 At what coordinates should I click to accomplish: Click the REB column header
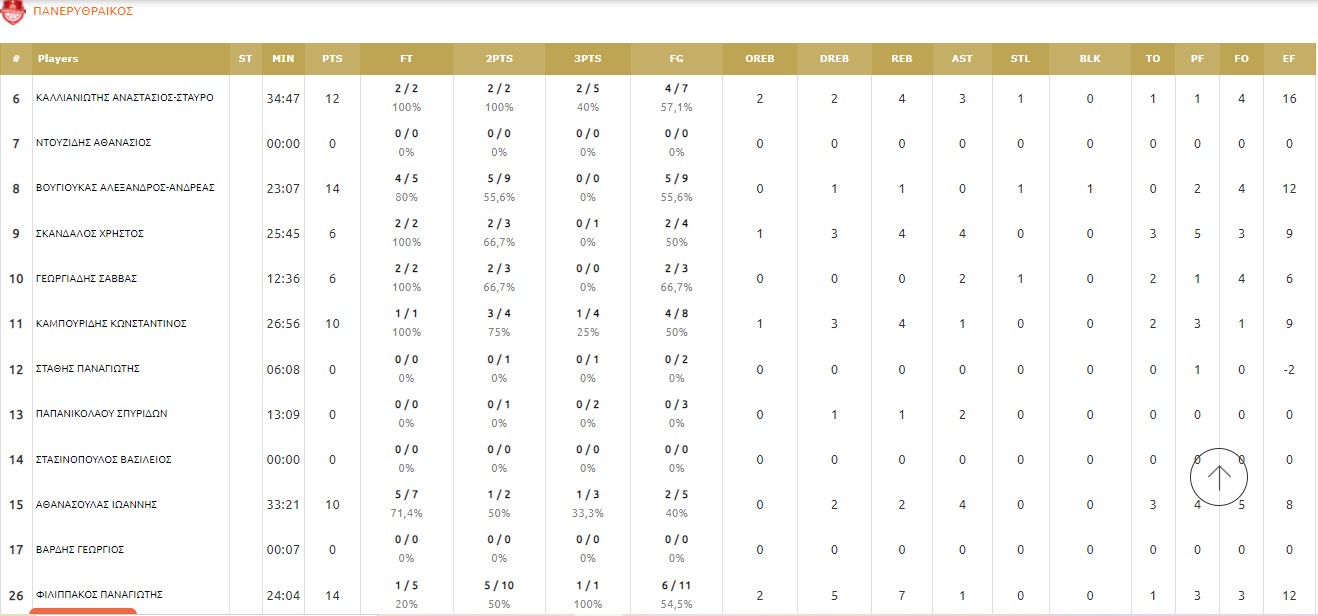(x=901, y=59)
